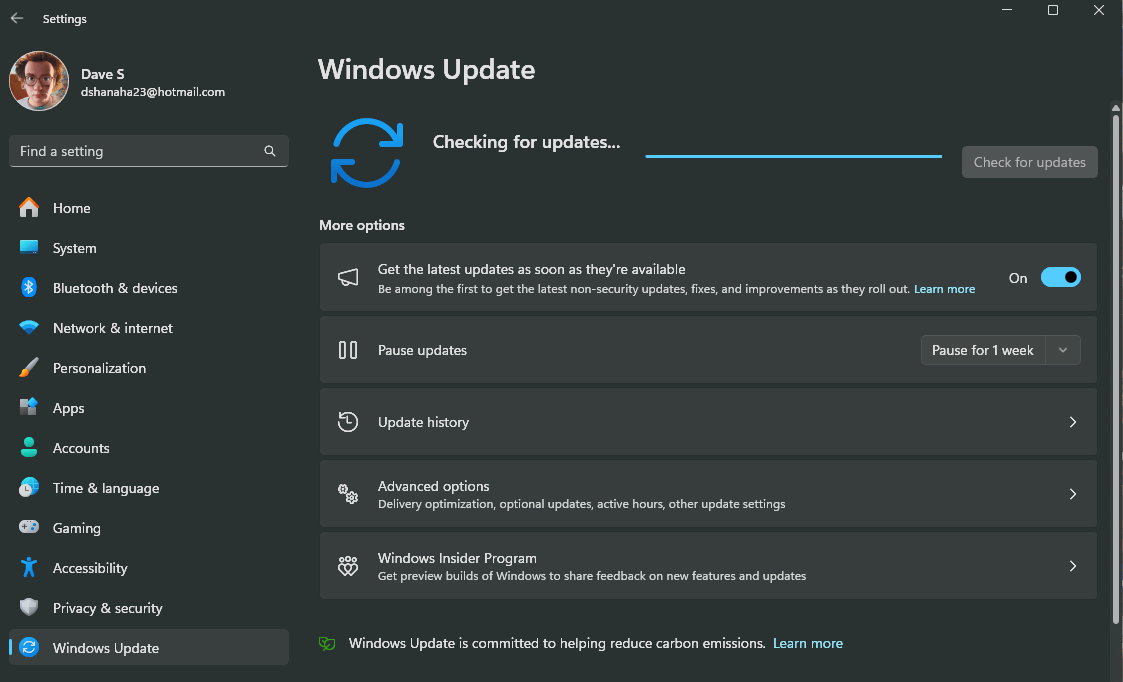
Task: Click inside the Find a setting box
Action: pyautogui.click(x=140, y=150)
